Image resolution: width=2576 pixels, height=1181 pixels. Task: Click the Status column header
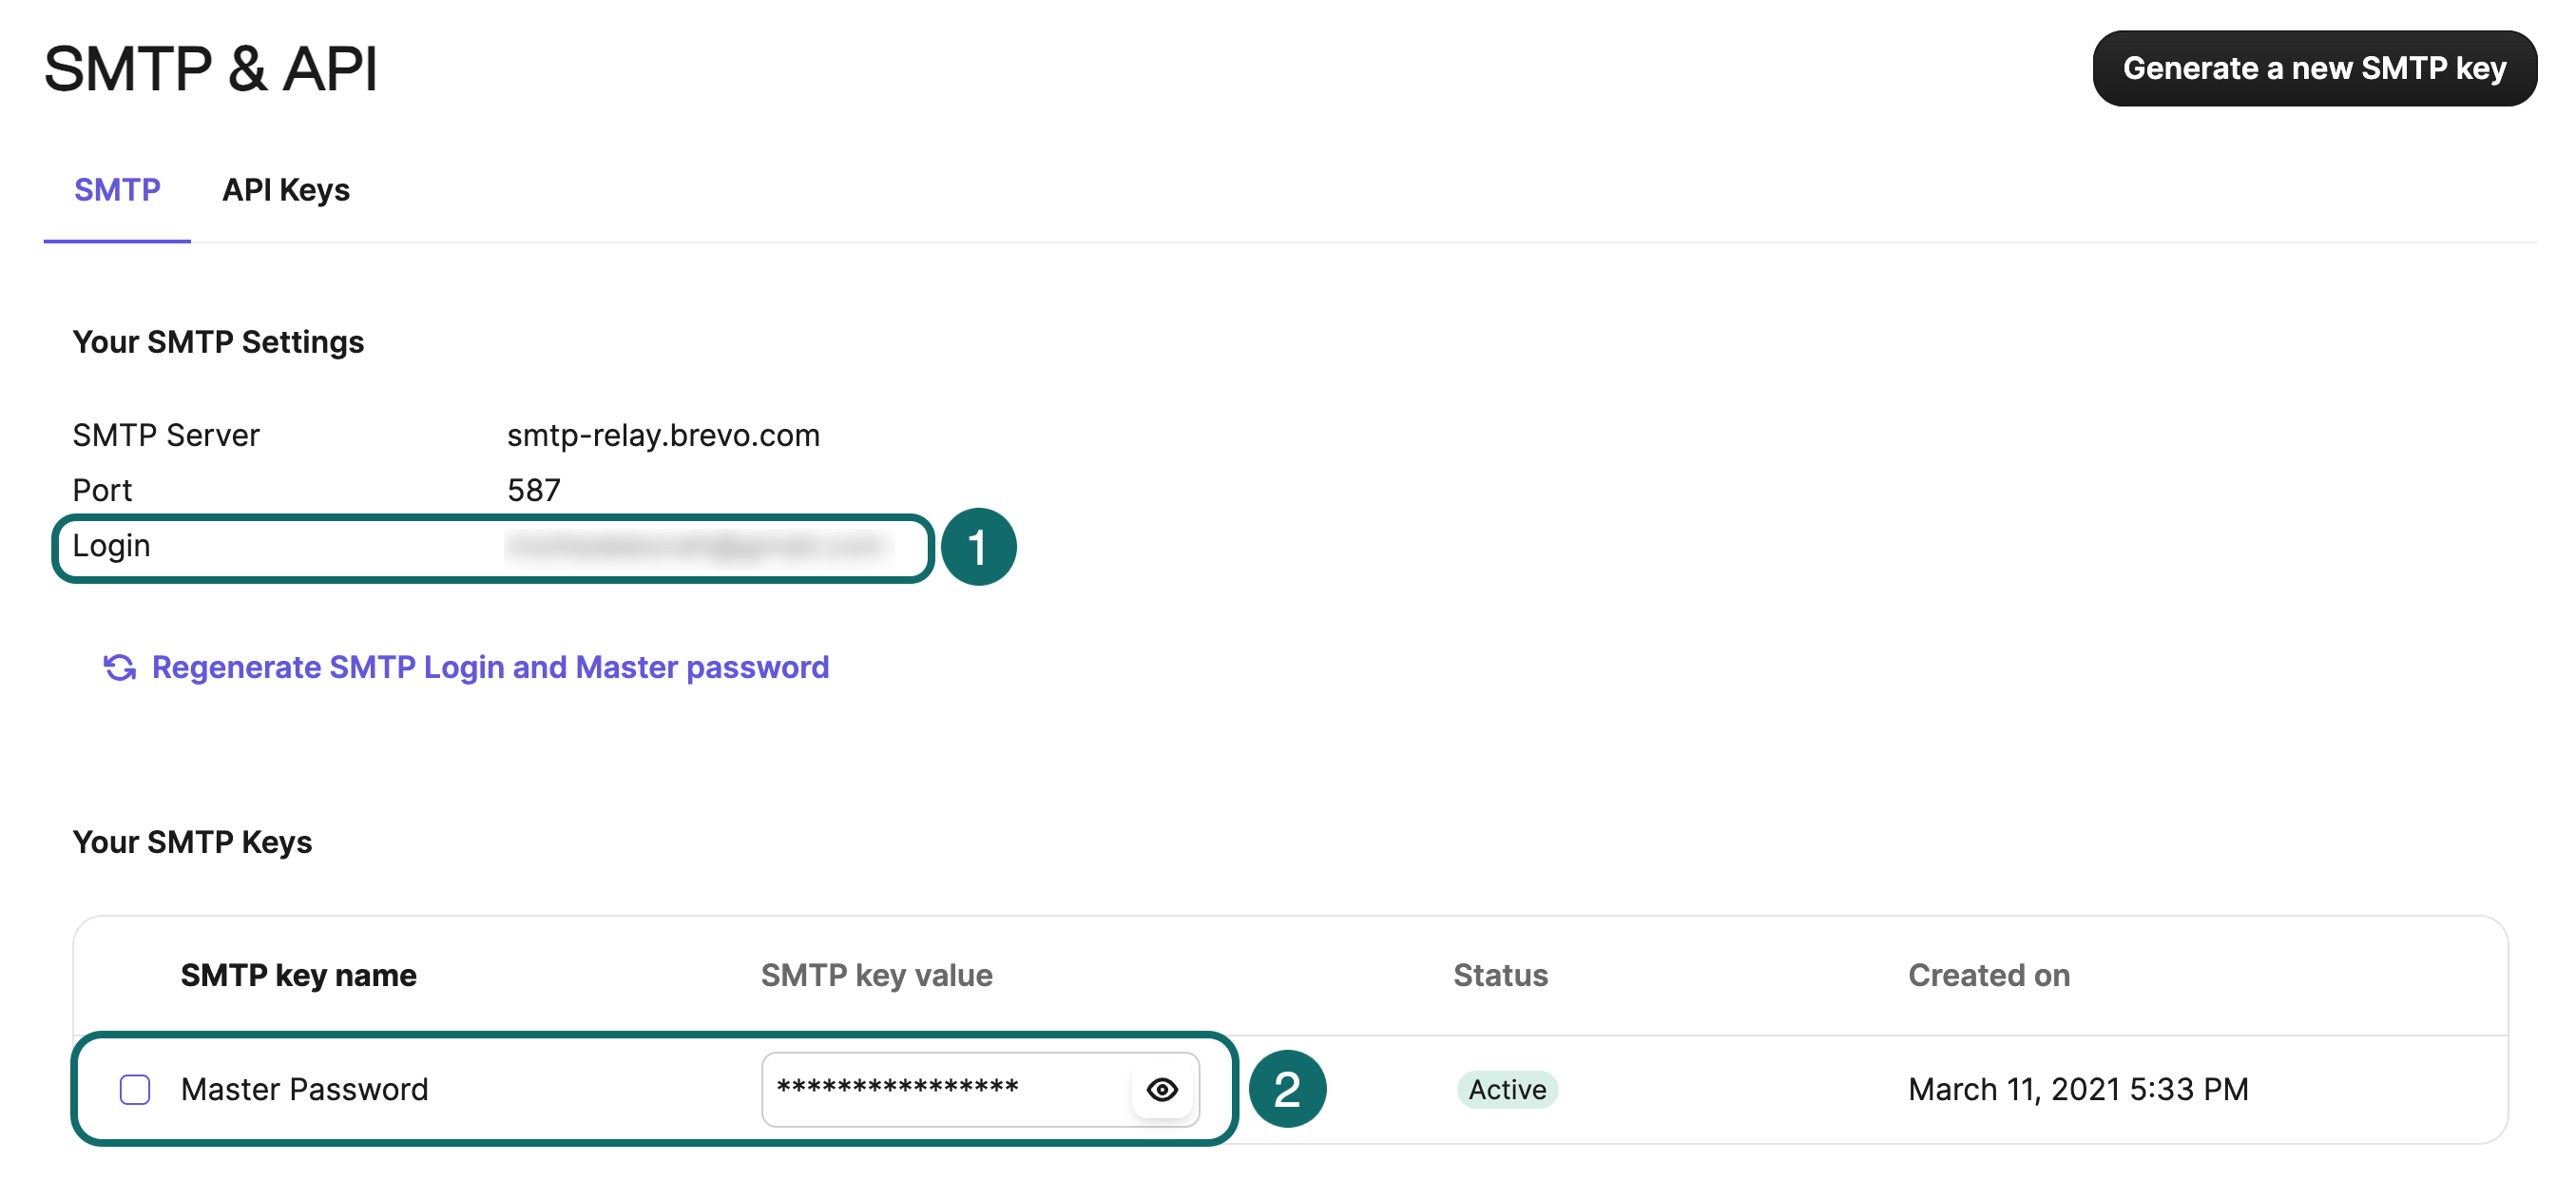[1500, 975]
